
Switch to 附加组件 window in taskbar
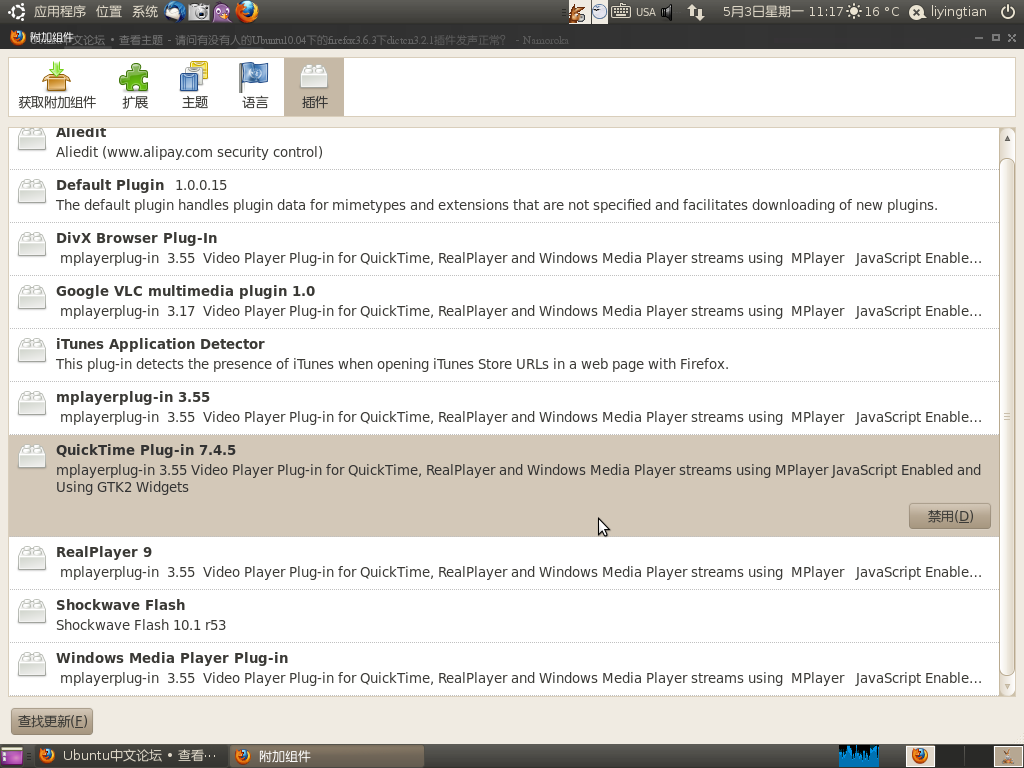(x=327, y=756)
